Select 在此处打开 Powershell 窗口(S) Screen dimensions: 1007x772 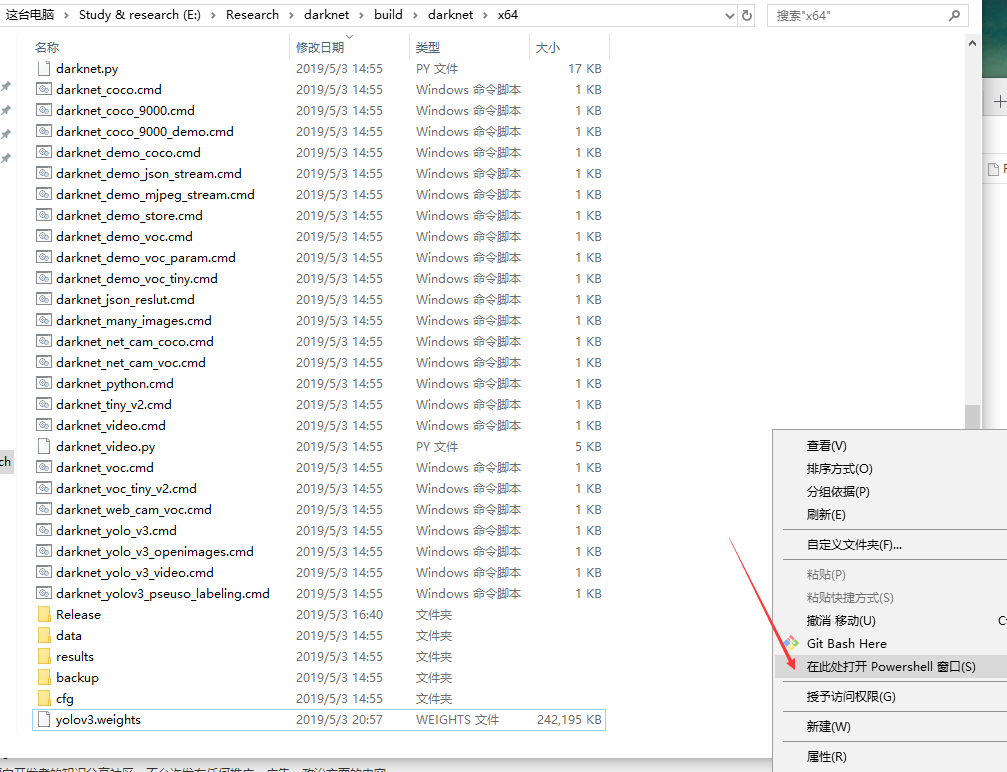point(891,667)
